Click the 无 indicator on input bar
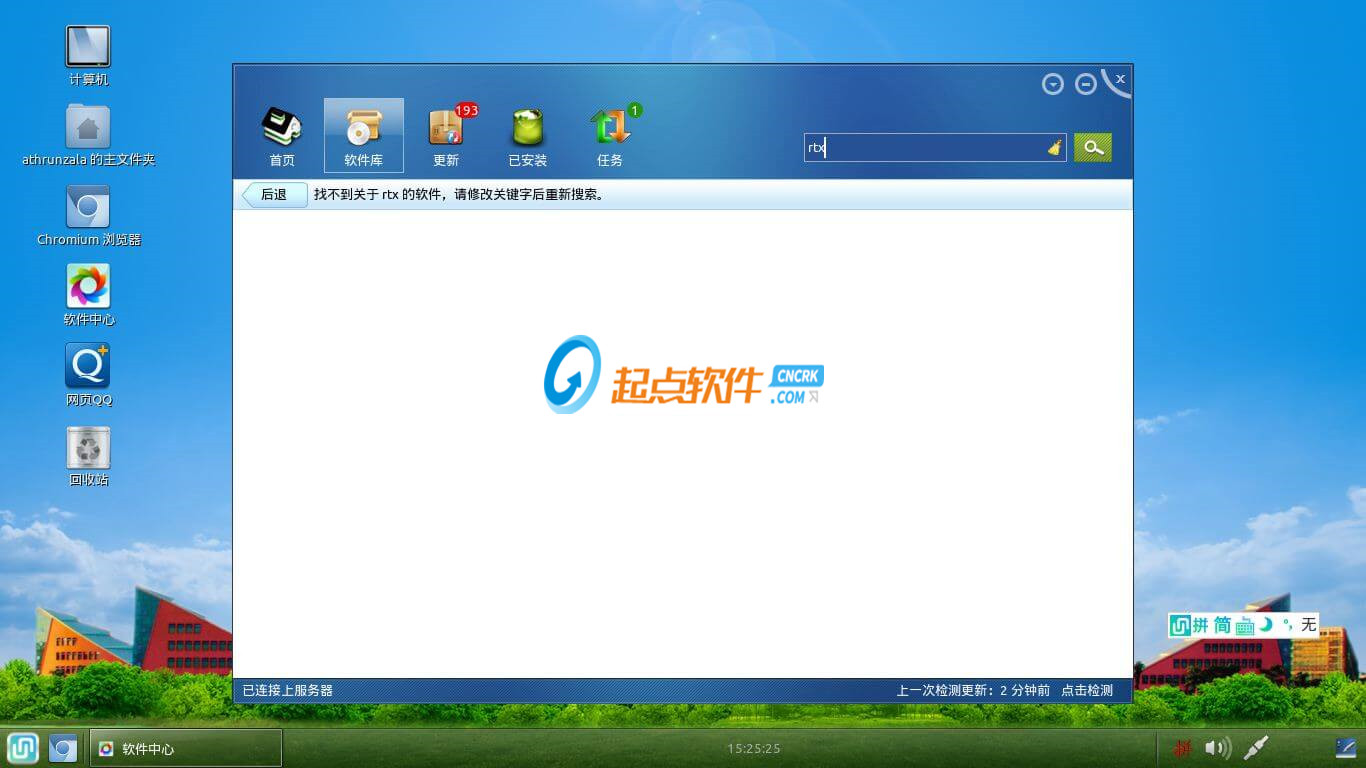This screenshot has width=1366, height=768. point(1308,625)
